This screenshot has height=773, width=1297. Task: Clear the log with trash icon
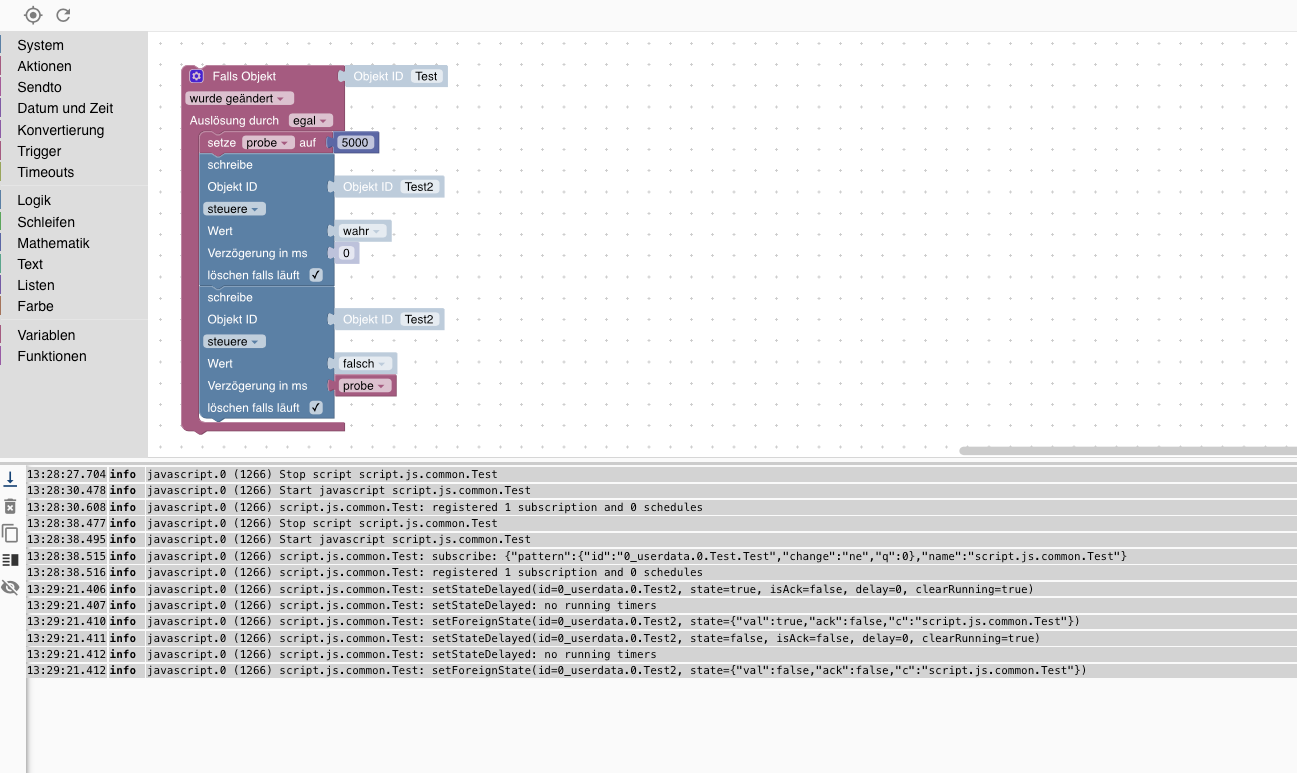[x=10, y=506]
